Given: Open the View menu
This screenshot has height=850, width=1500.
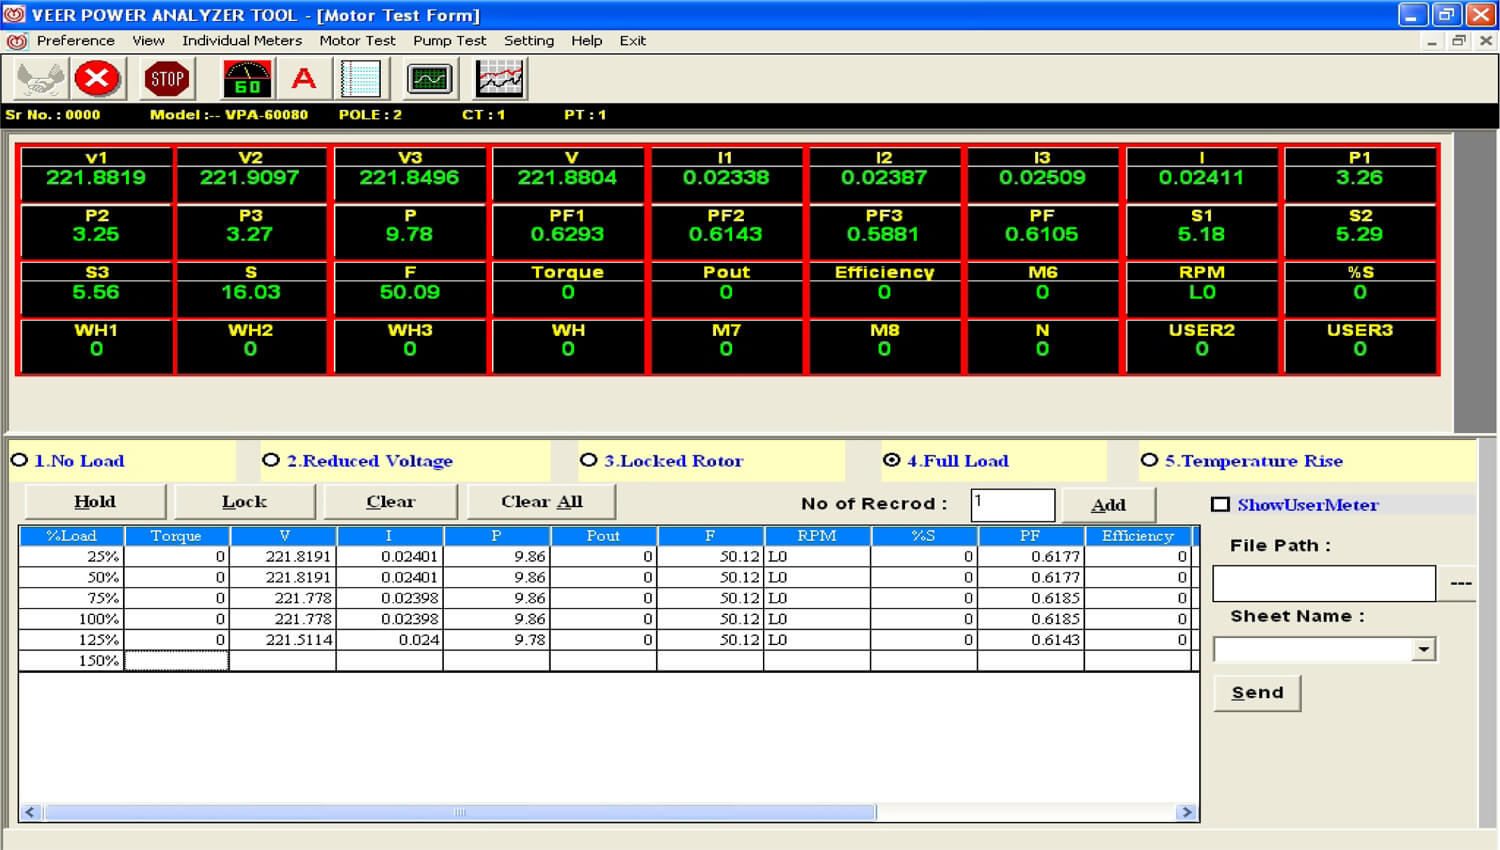Looking at the screenshot, I should tap(148, 41).
